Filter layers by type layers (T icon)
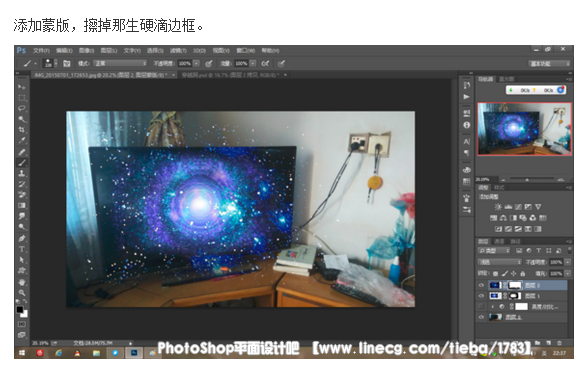Image resolution: width=581 pixels, height=365 pixels. (x=538, y=251)
